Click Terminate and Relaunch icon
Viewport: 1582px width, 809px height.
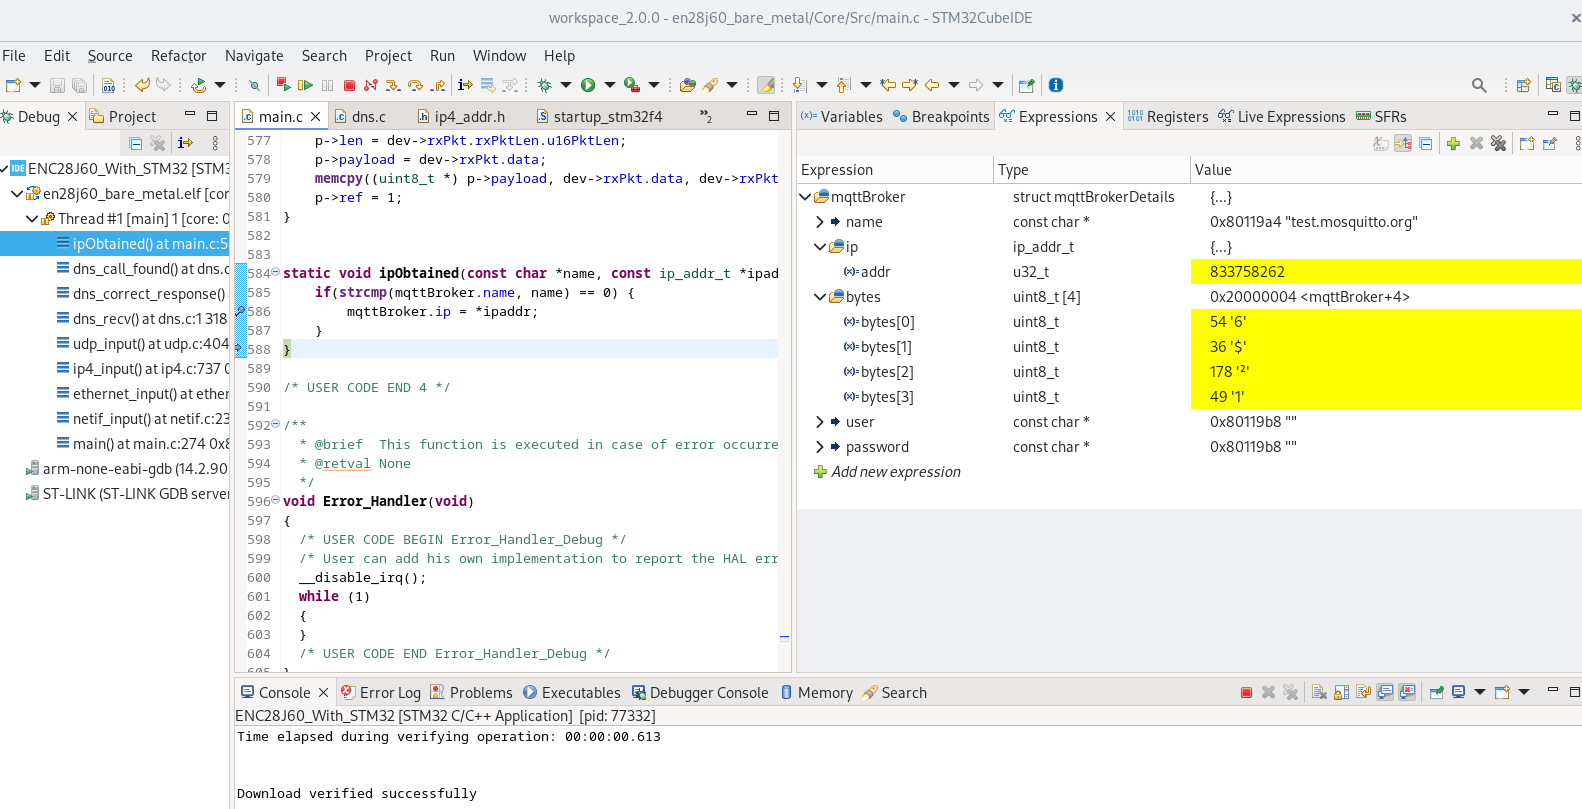coord(283,85)
